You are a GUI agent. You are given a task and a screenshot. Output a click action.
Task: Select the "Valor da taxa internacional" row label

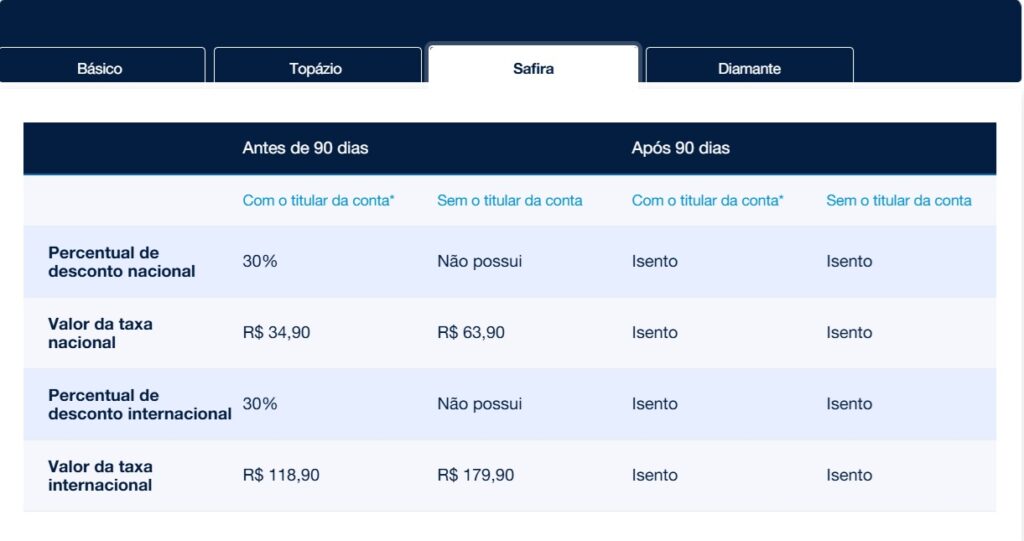click(x=100, y=476)
